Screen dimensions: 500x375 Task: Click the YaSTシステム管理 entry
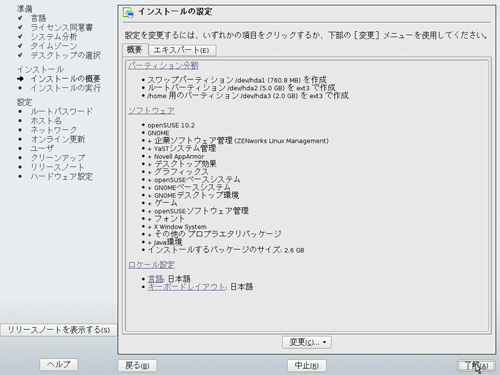pyautogui.click(x=182, y=149)
